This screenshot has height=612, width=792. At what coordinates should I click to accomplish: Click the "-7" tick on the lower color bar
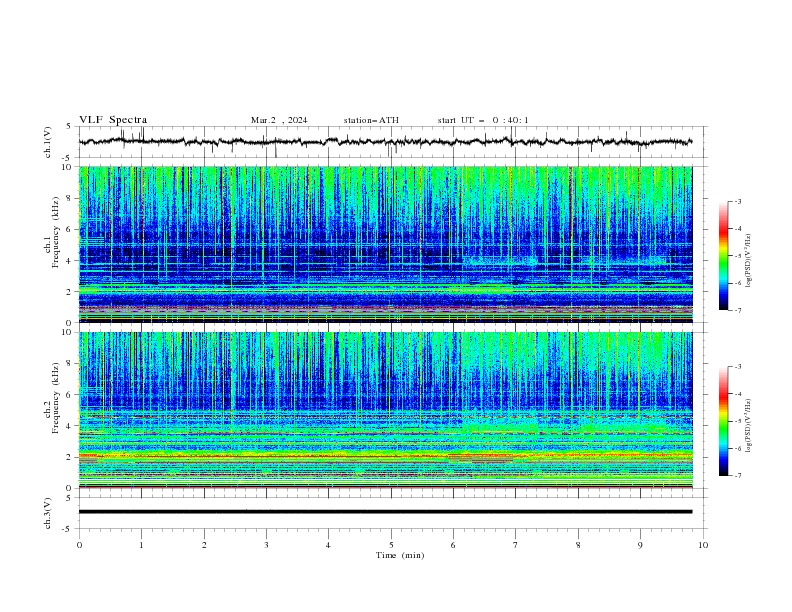coord(737,475)
